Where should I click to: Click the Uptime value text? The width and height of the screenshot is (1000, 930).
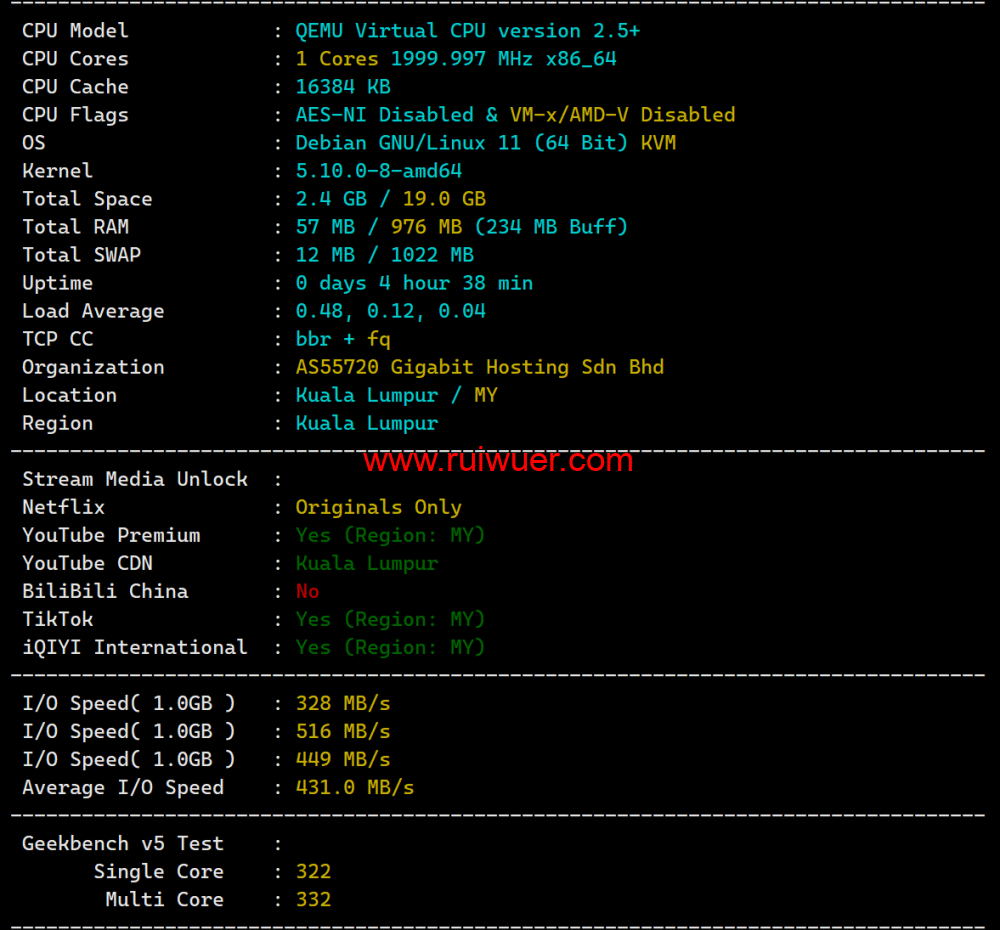click(x=414, y=283)
